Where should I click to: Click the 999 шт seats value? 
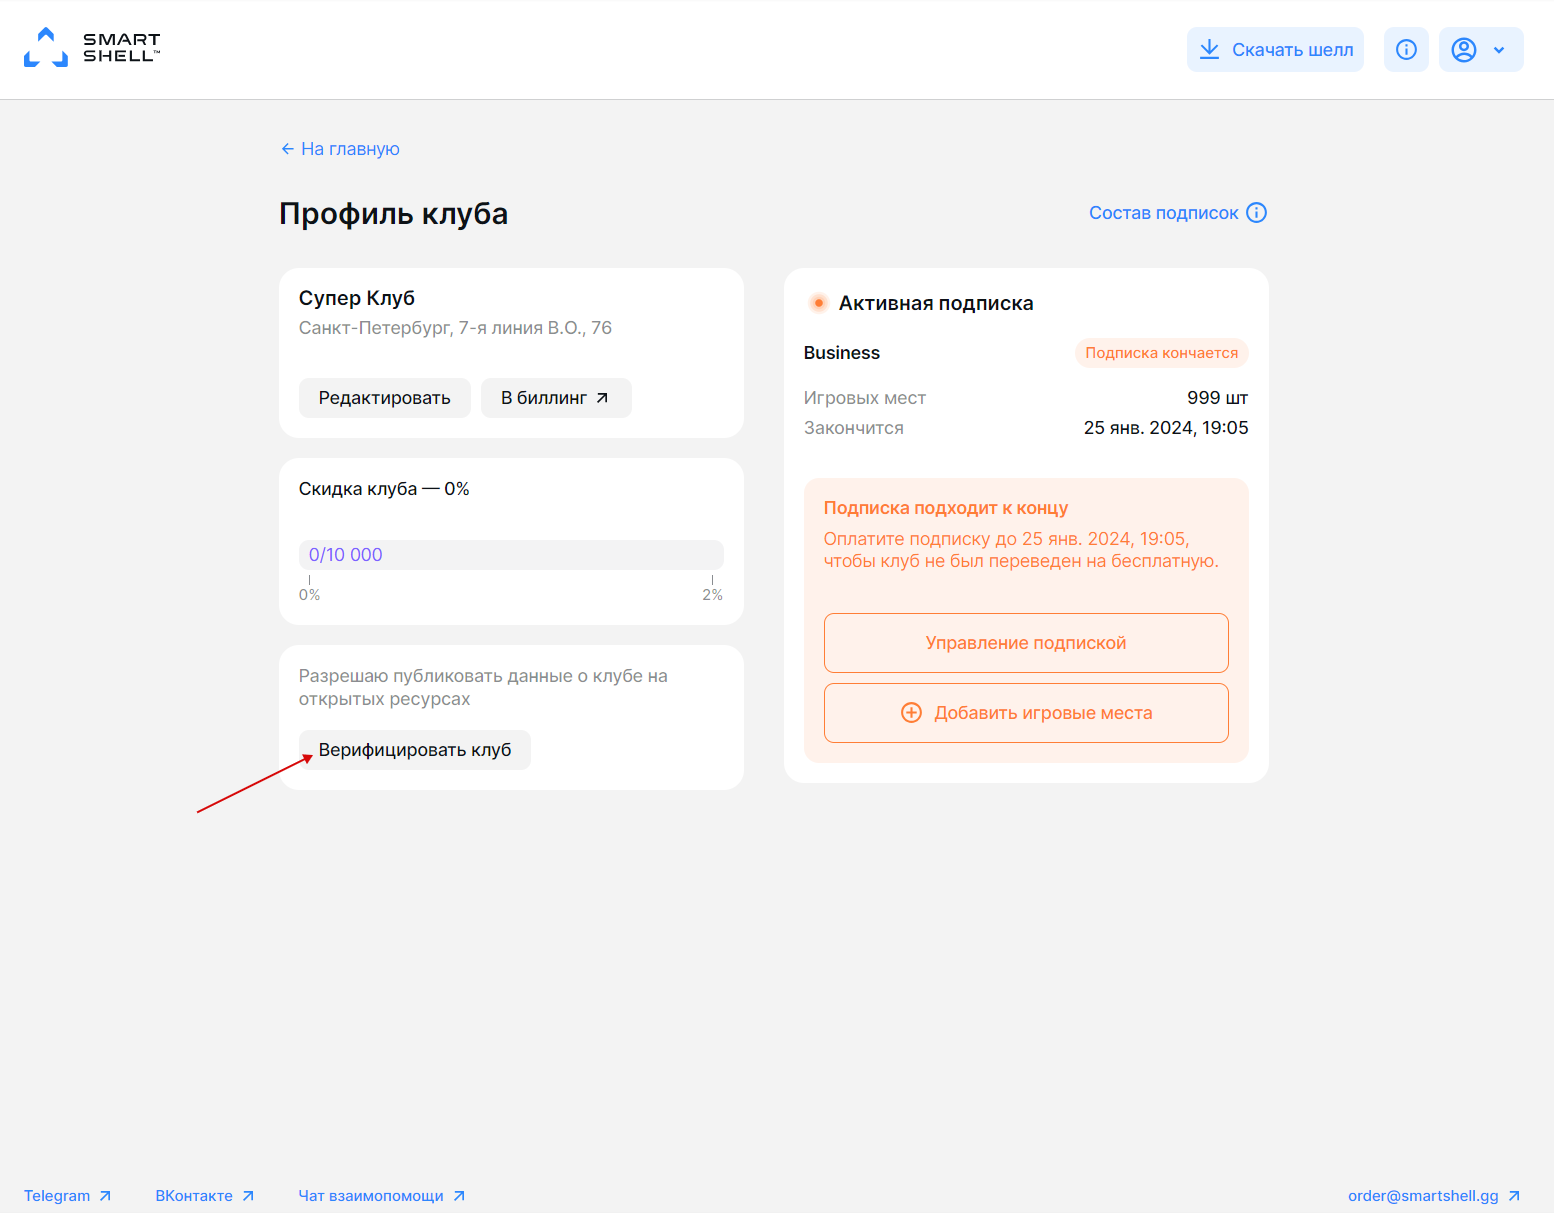pos(1217,398)
